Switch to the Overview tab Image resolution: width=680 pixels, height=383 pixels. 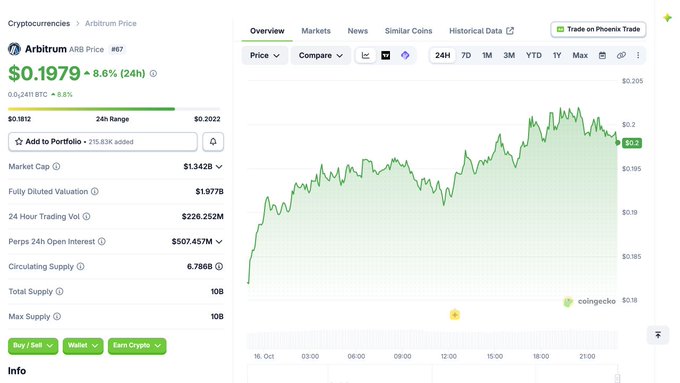click(x=267, y=31)
